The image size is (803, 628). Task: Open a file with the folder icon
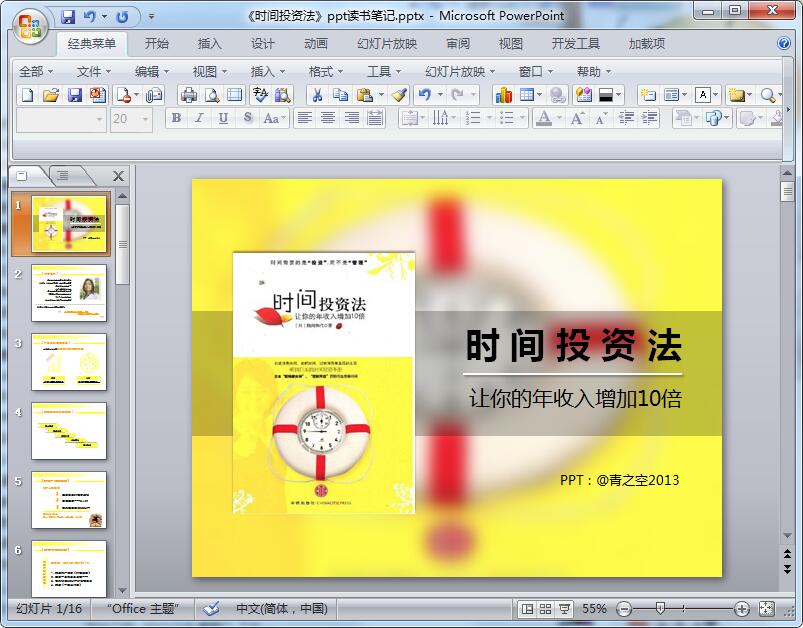pos(51,95)
